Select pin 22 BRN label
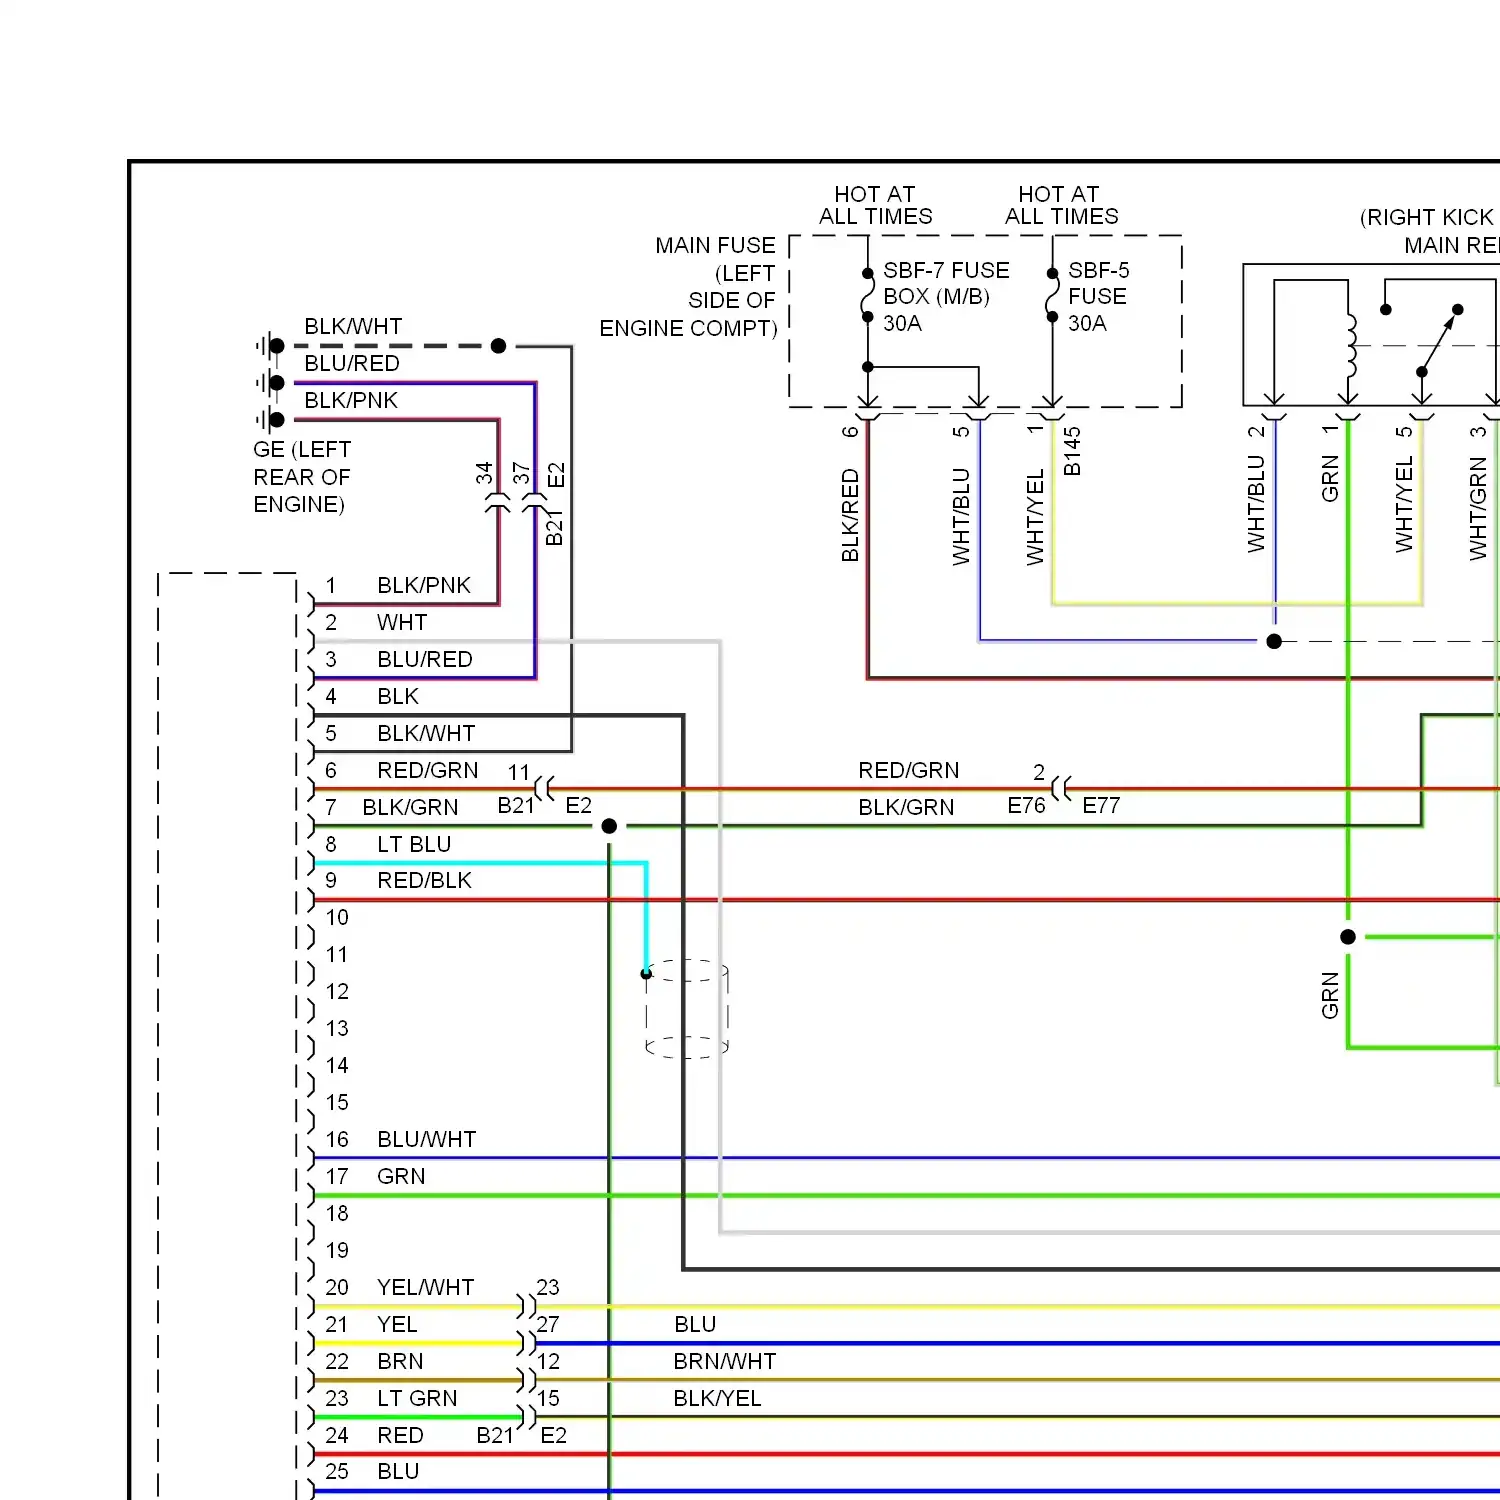1500x1500 pixels. coord(400,1362)
